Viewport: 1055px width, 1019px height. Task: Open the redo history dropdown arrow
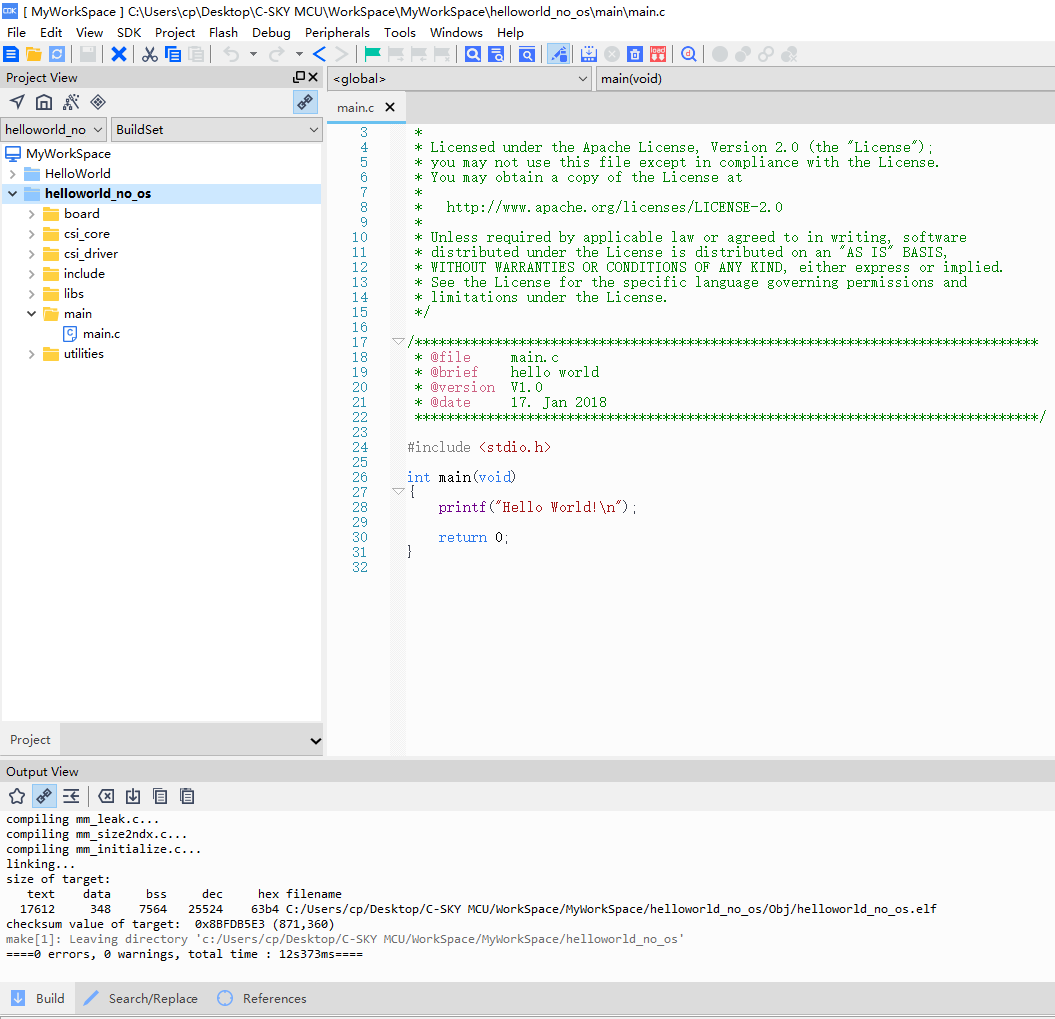[x=299, y=55]
